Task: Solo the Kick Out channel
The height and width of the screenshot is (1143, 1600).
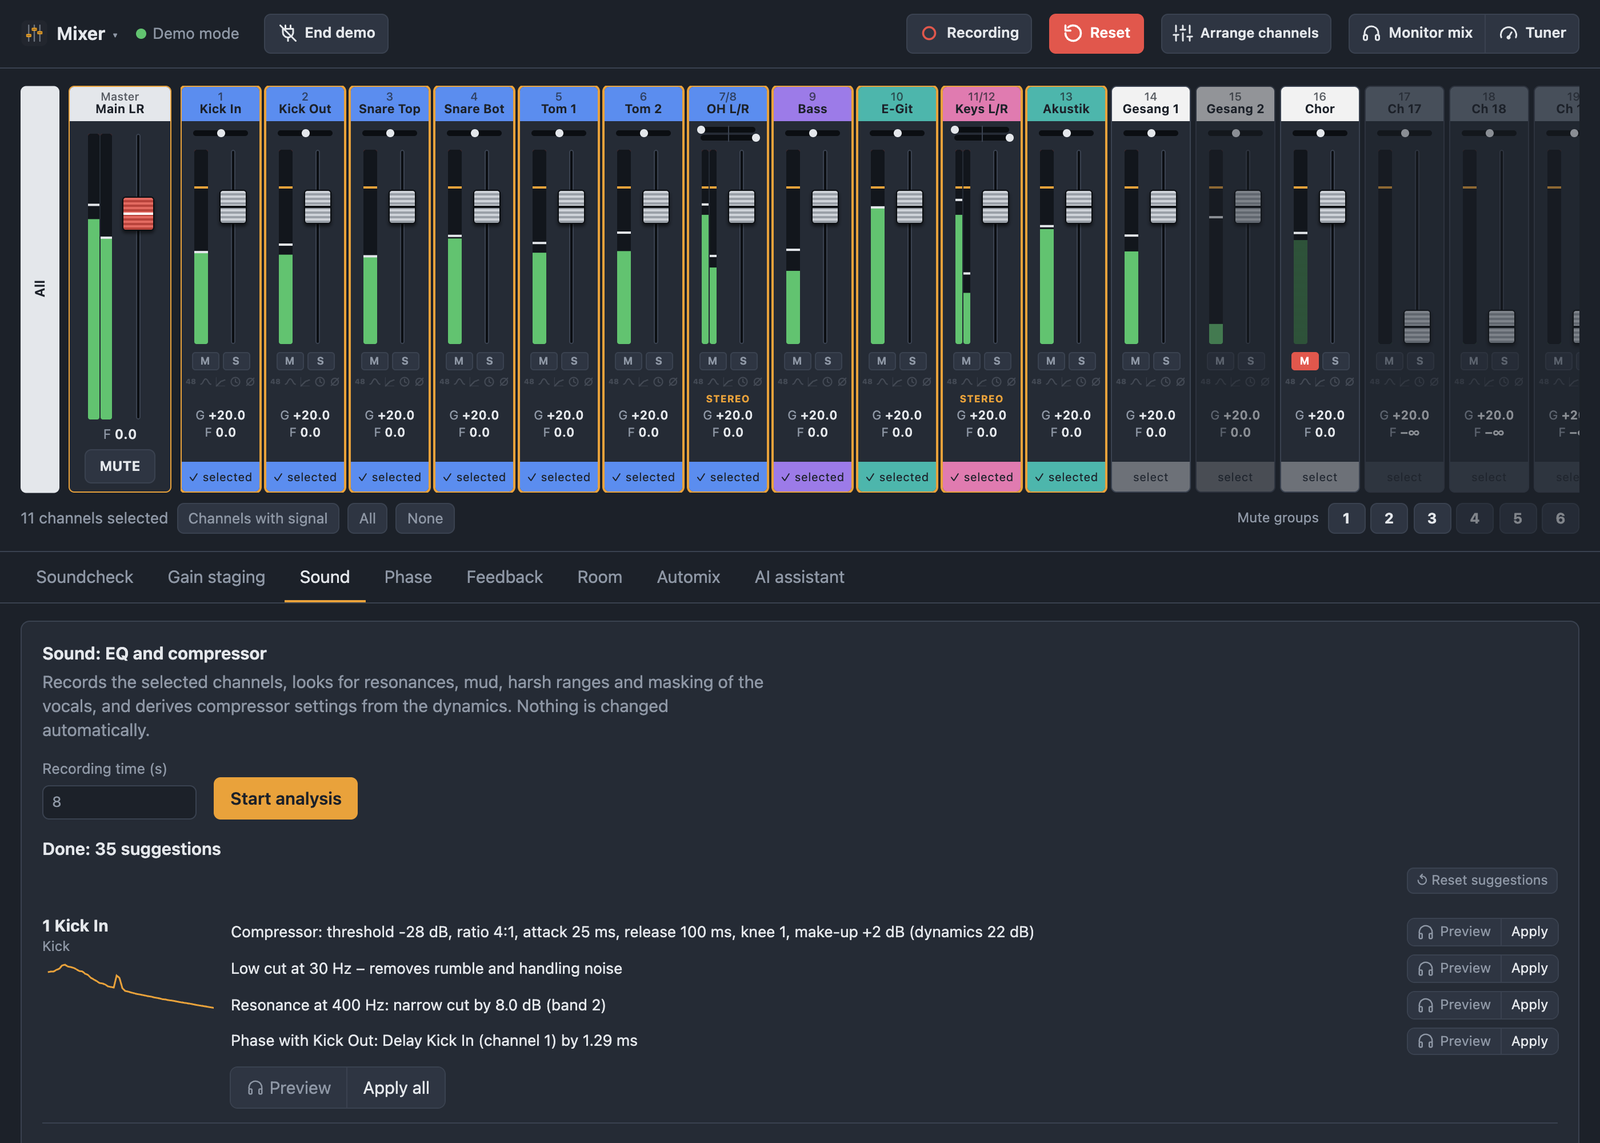Action: point(320,361)
